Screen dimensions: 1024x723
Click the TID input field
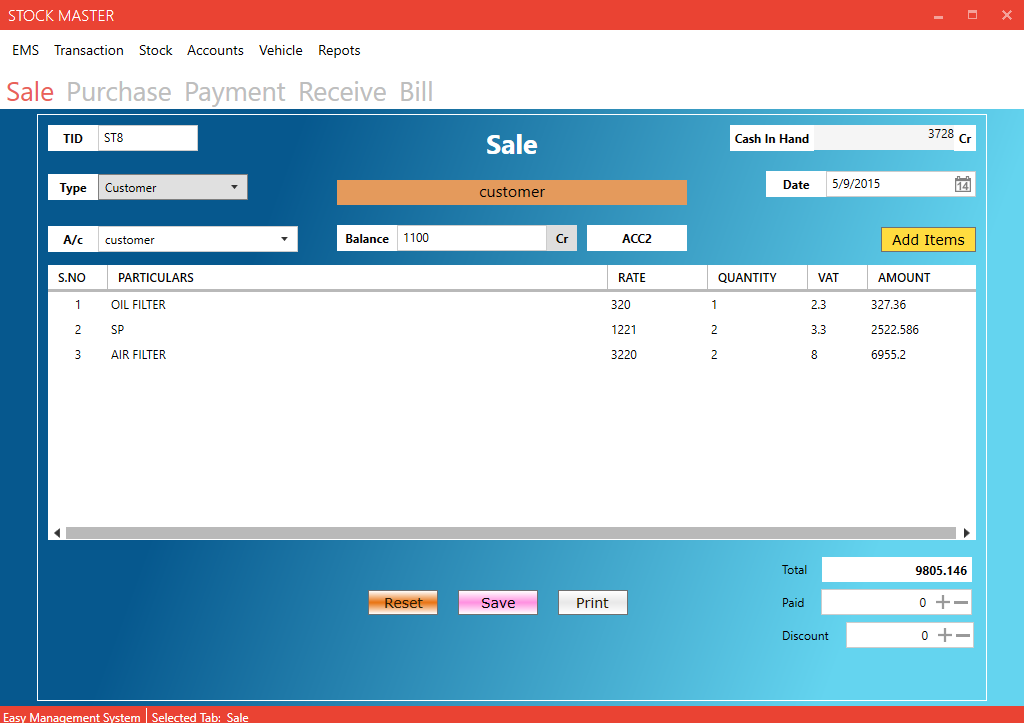coord(147,138)
